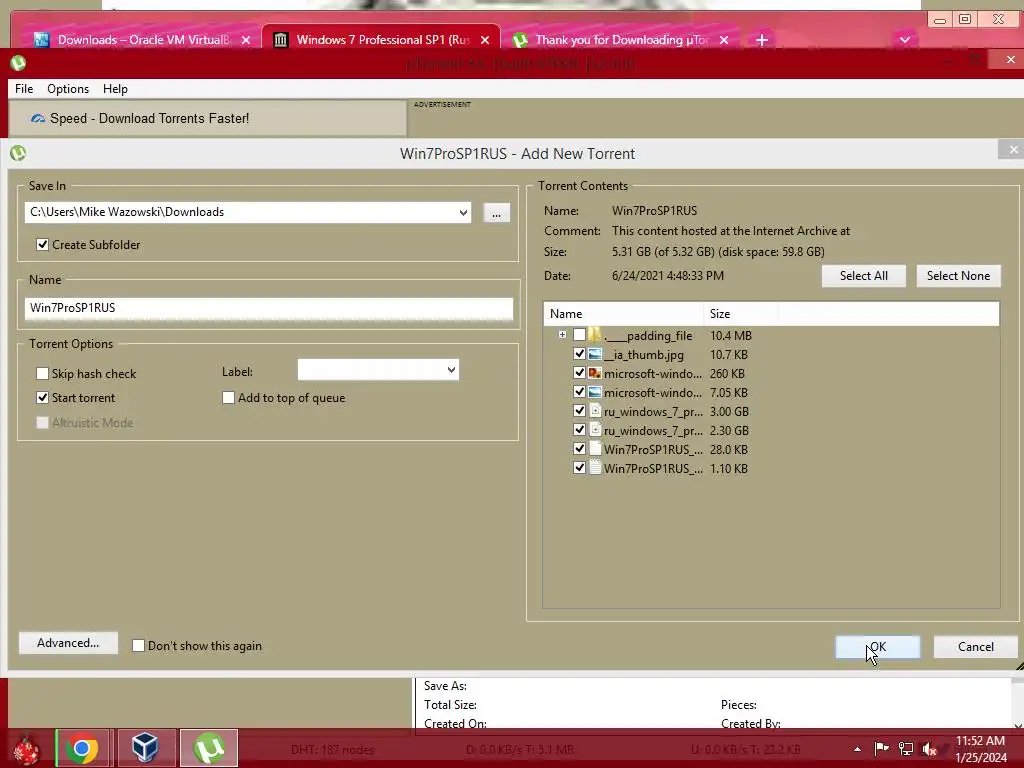The image size is (1024, 768).
Task: Expand the padding_file folder tree node
Action: (562, 335)
